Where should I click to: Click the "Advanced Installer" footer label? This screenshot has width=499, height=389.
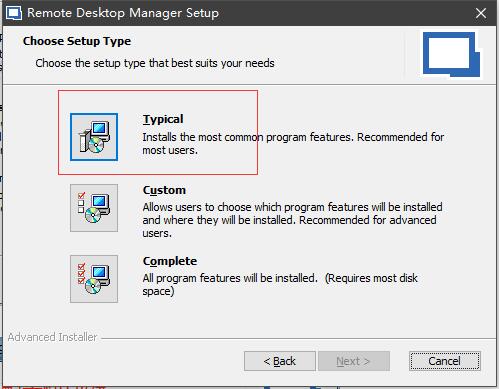(52, 337)
